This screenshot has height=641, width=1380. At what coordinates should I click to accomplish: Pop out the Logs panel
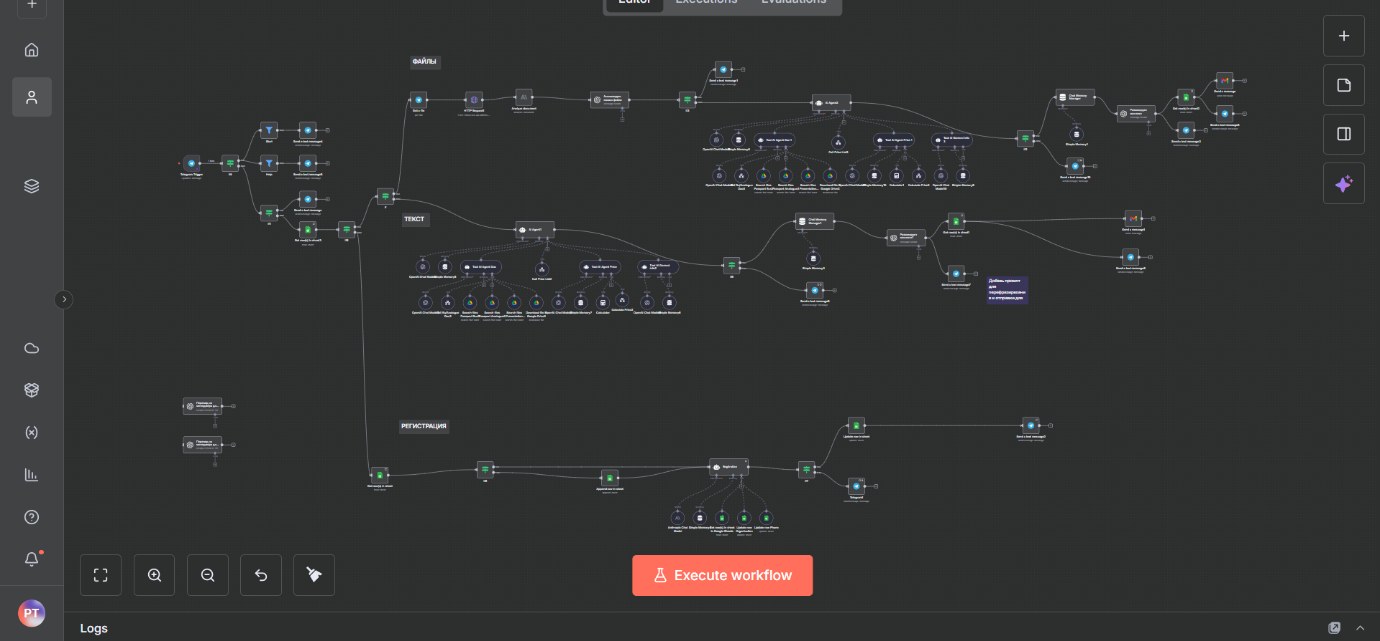point(1334,628)
